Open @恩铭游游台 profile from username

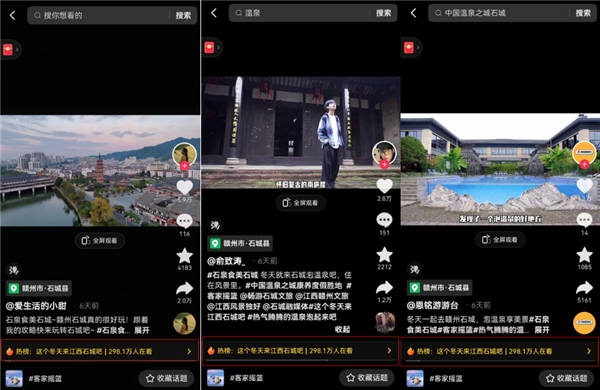point(432,305)
